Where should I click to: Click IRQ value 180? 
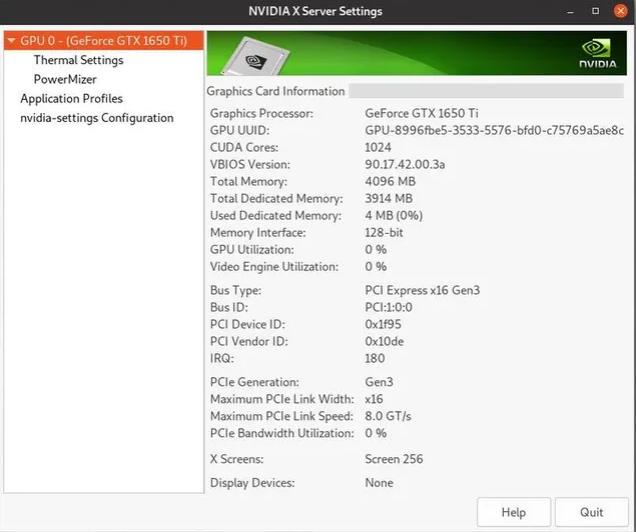point(375,358)
